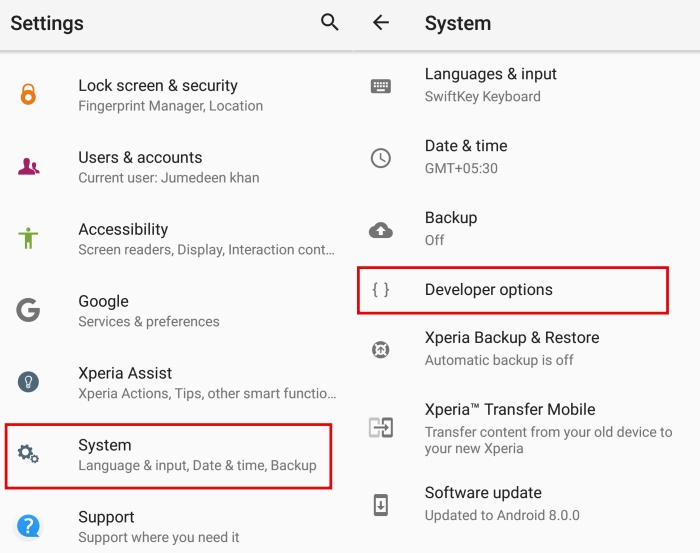This screenshot has height=553, width=700.
Task: Tap the blue Support question mark icon
Action: pyautogui.click(x=28, y=526)
